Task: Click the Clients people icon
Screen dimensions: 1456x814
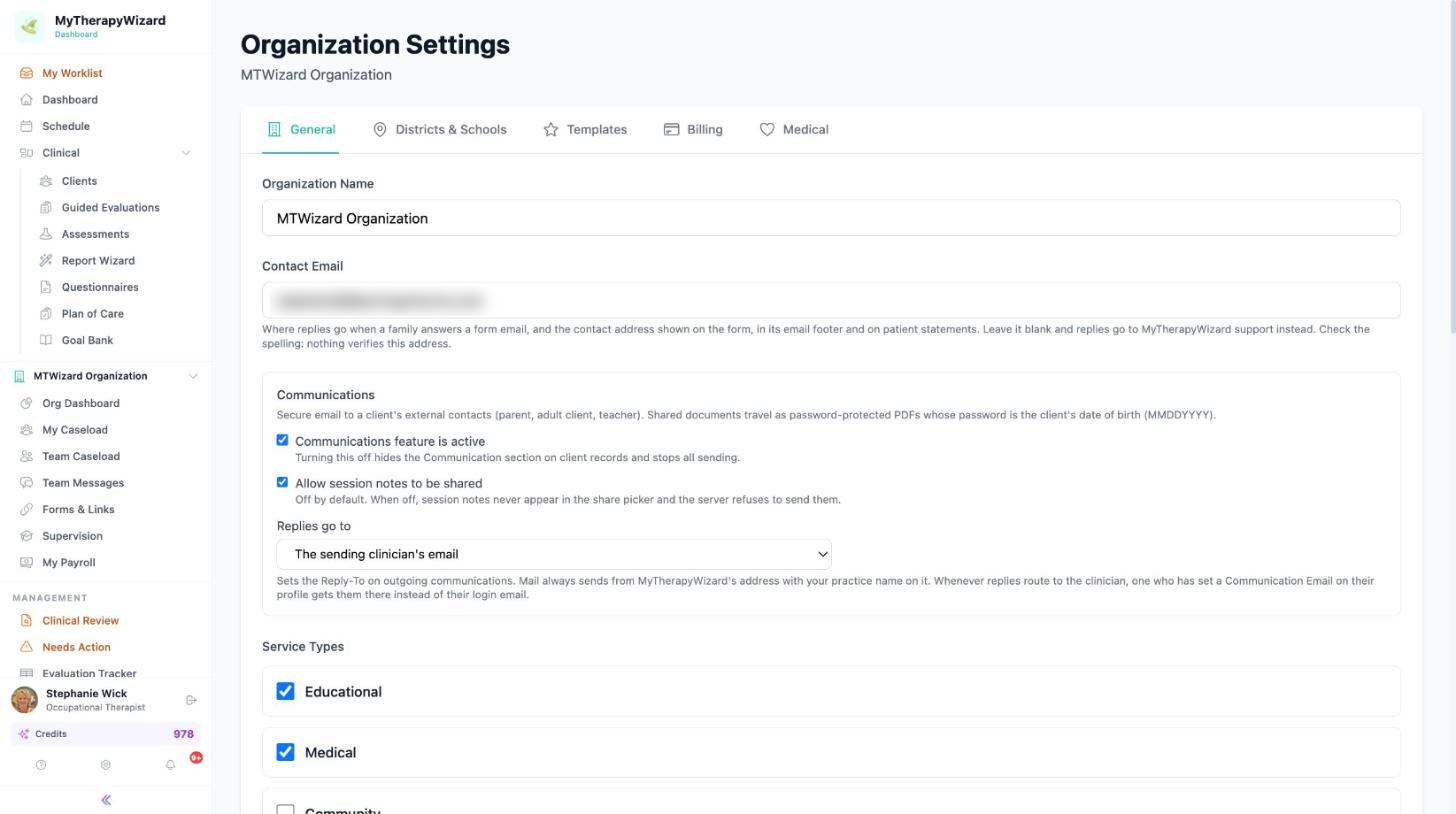Action: point(46,181)
